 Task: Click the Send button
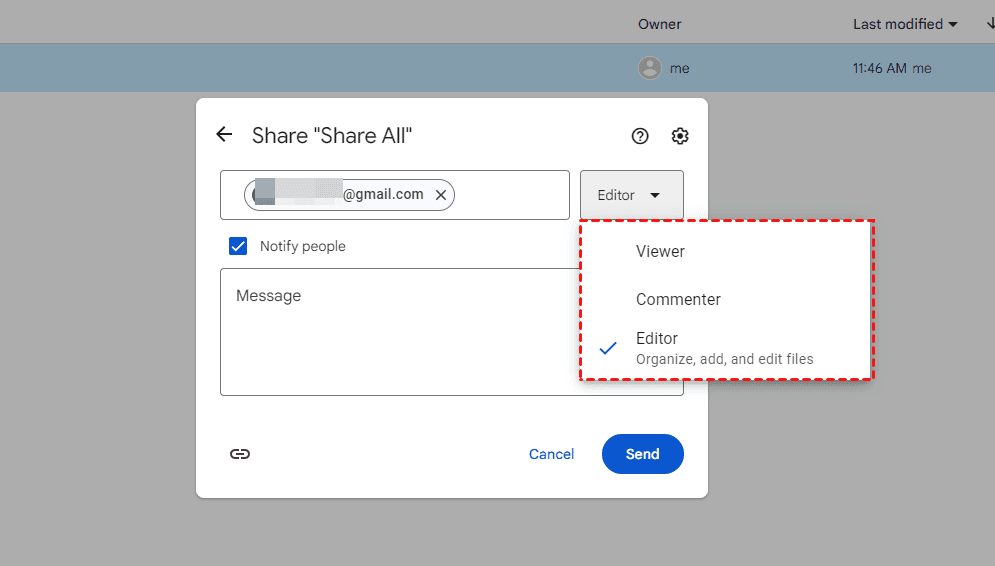click(x=642, y=454)
